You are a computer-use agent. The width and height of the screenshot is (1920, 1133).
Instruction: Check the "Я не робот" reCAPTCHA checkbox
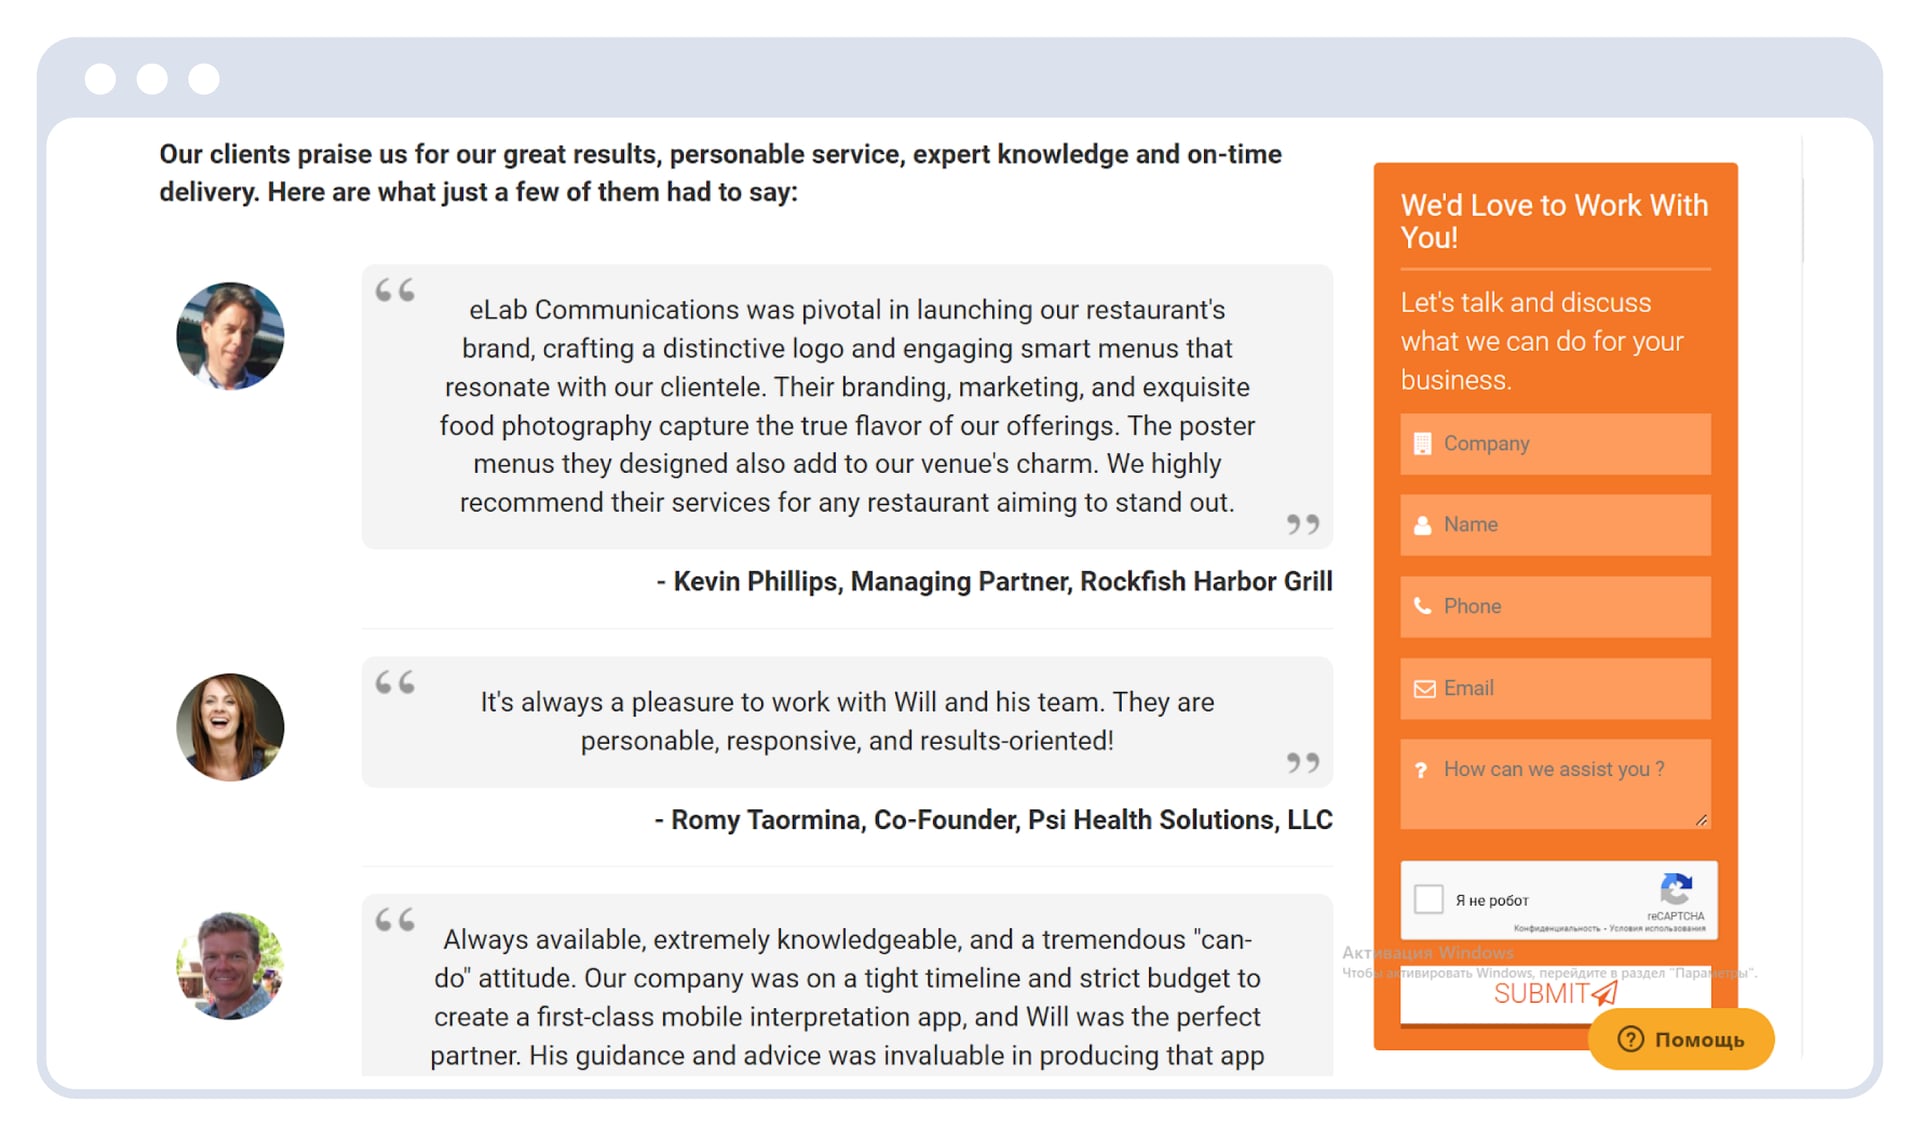tap(1428, 899)
